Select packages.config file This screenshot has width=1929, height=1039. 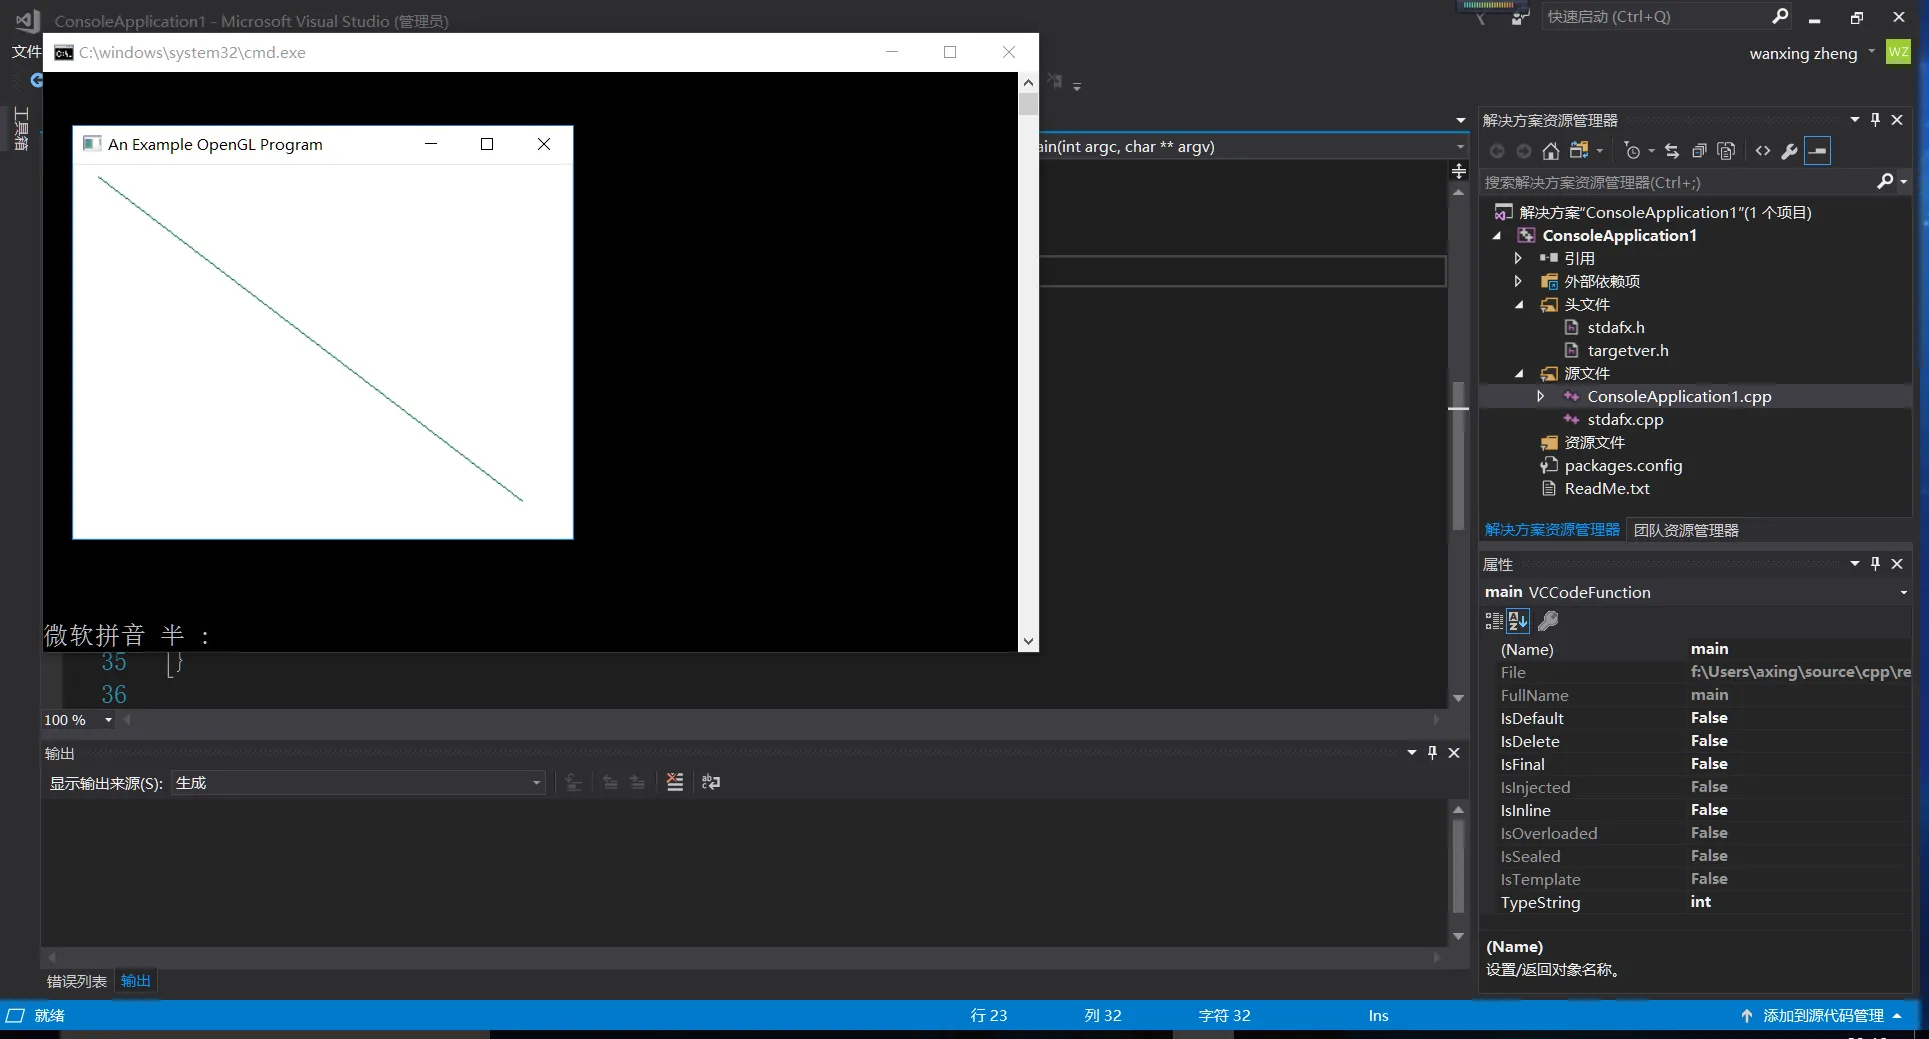pyautogui.click(x=1623, y=465)
